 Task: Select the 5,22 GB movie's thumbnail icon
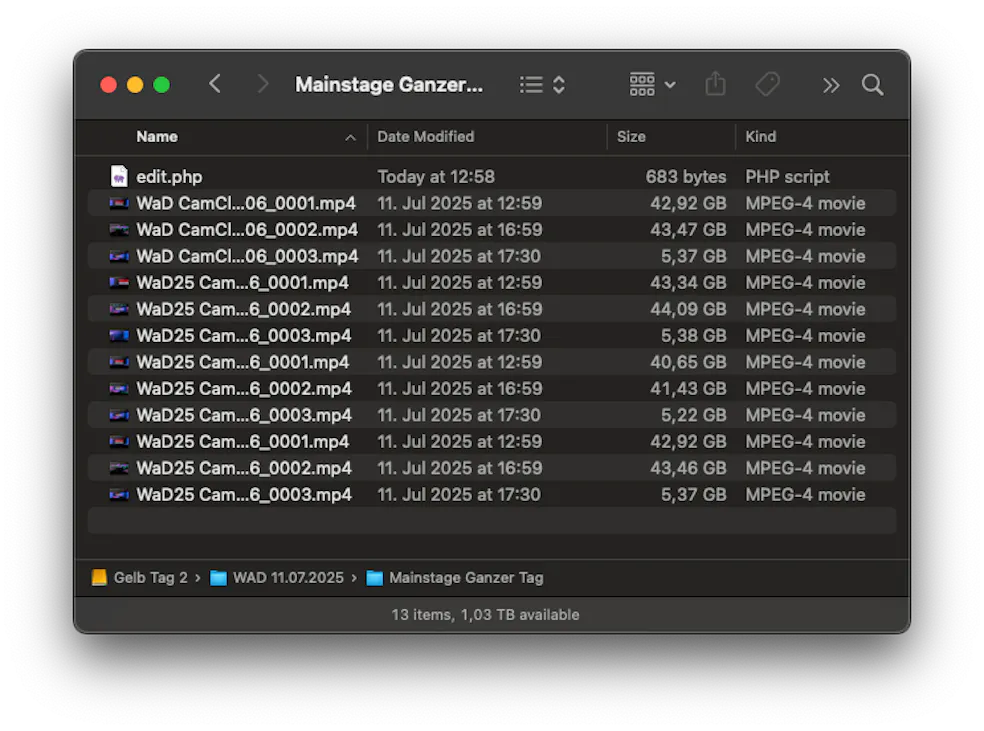click(119, 415)
